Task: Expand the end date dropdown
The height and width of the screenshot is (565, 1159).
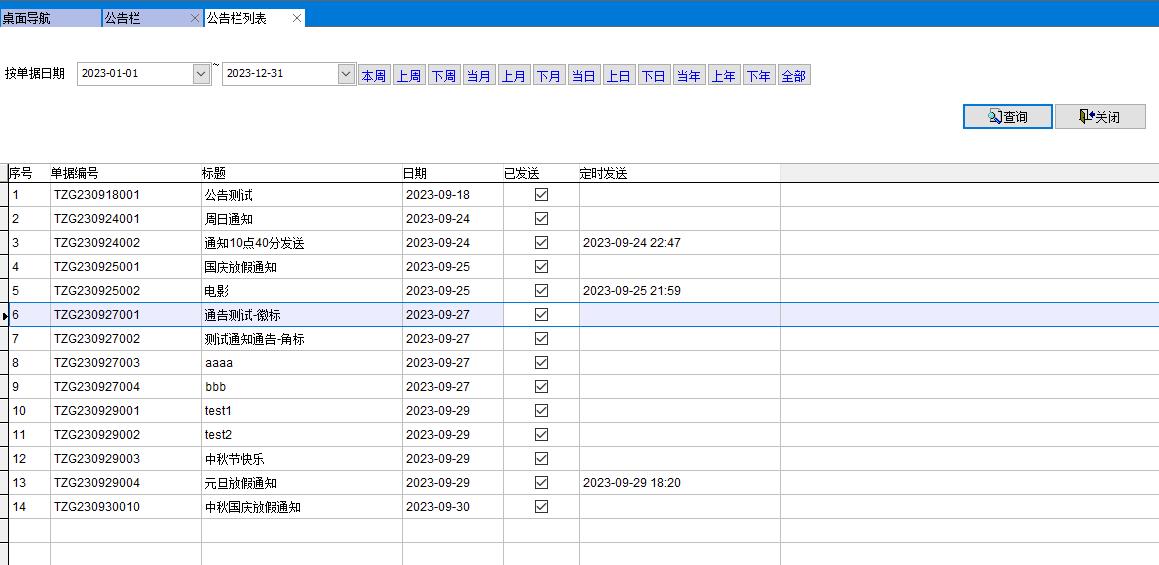Action: (x=346, y=74)
